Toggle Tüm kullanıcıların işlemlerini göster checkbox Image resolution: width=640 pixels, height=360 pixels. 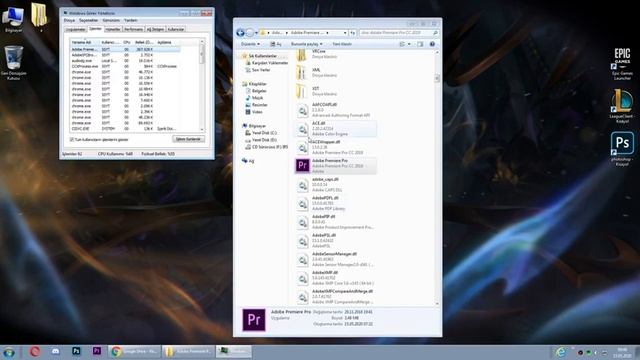[72, 140]
